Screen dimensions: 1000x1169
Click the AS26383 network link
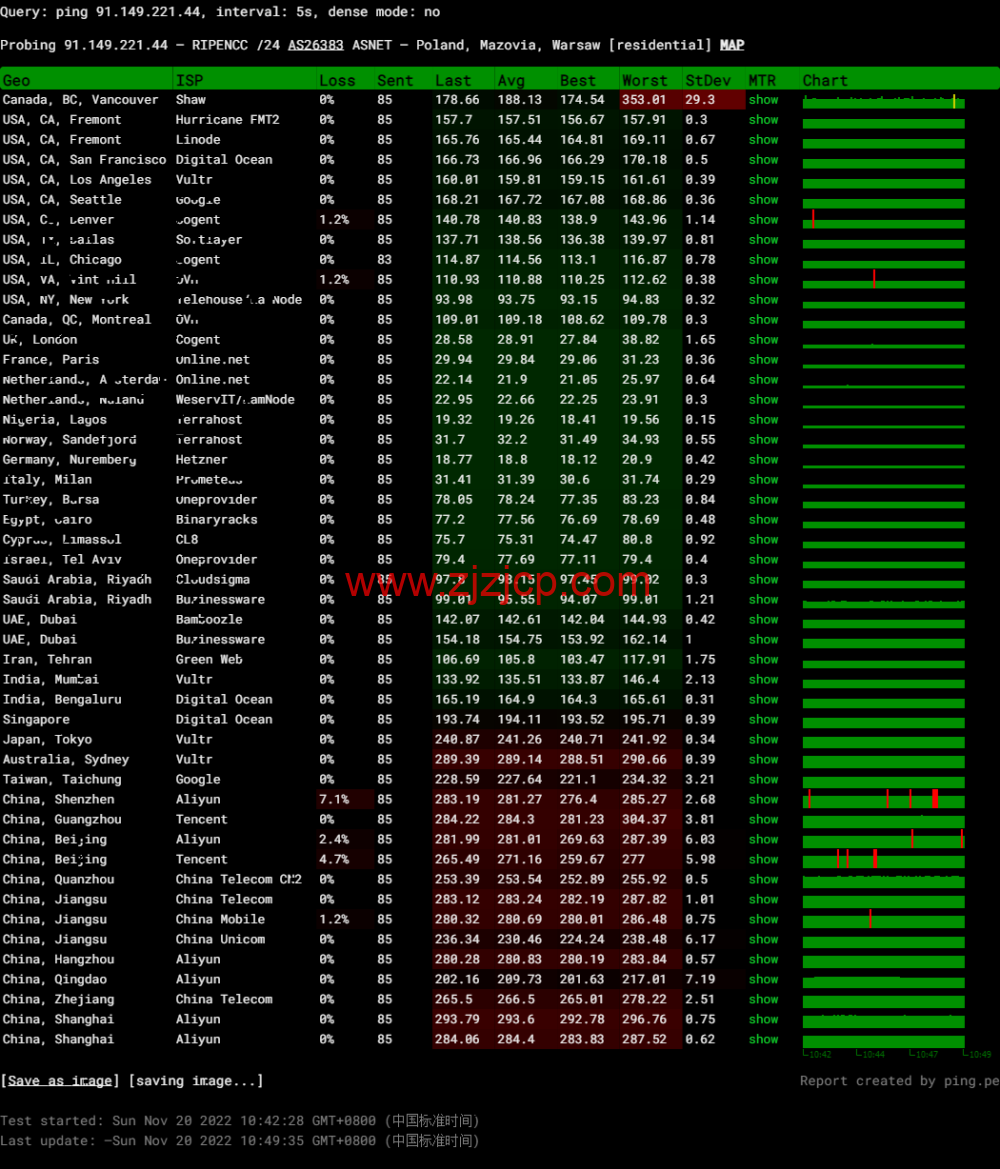tap(315, 45)
